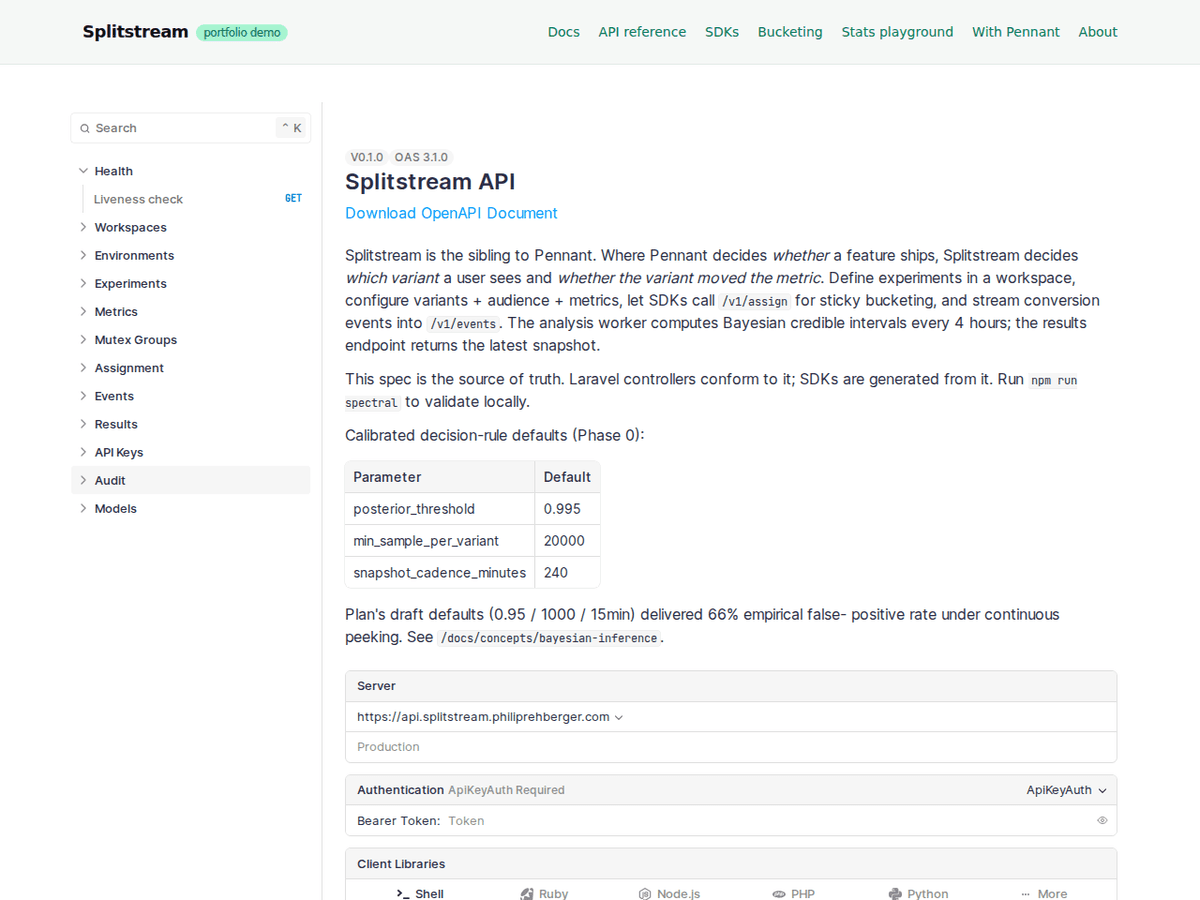The width and height of the screenshot is (1200, 900).
Task: Click the search magnifier icon
Action: point(84,128)
